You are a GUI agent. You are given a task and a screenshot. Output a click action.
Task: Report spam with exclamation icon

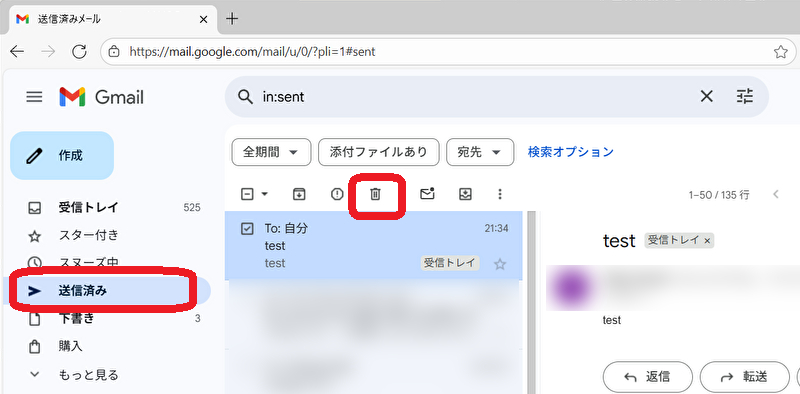[x=337, y=194]
